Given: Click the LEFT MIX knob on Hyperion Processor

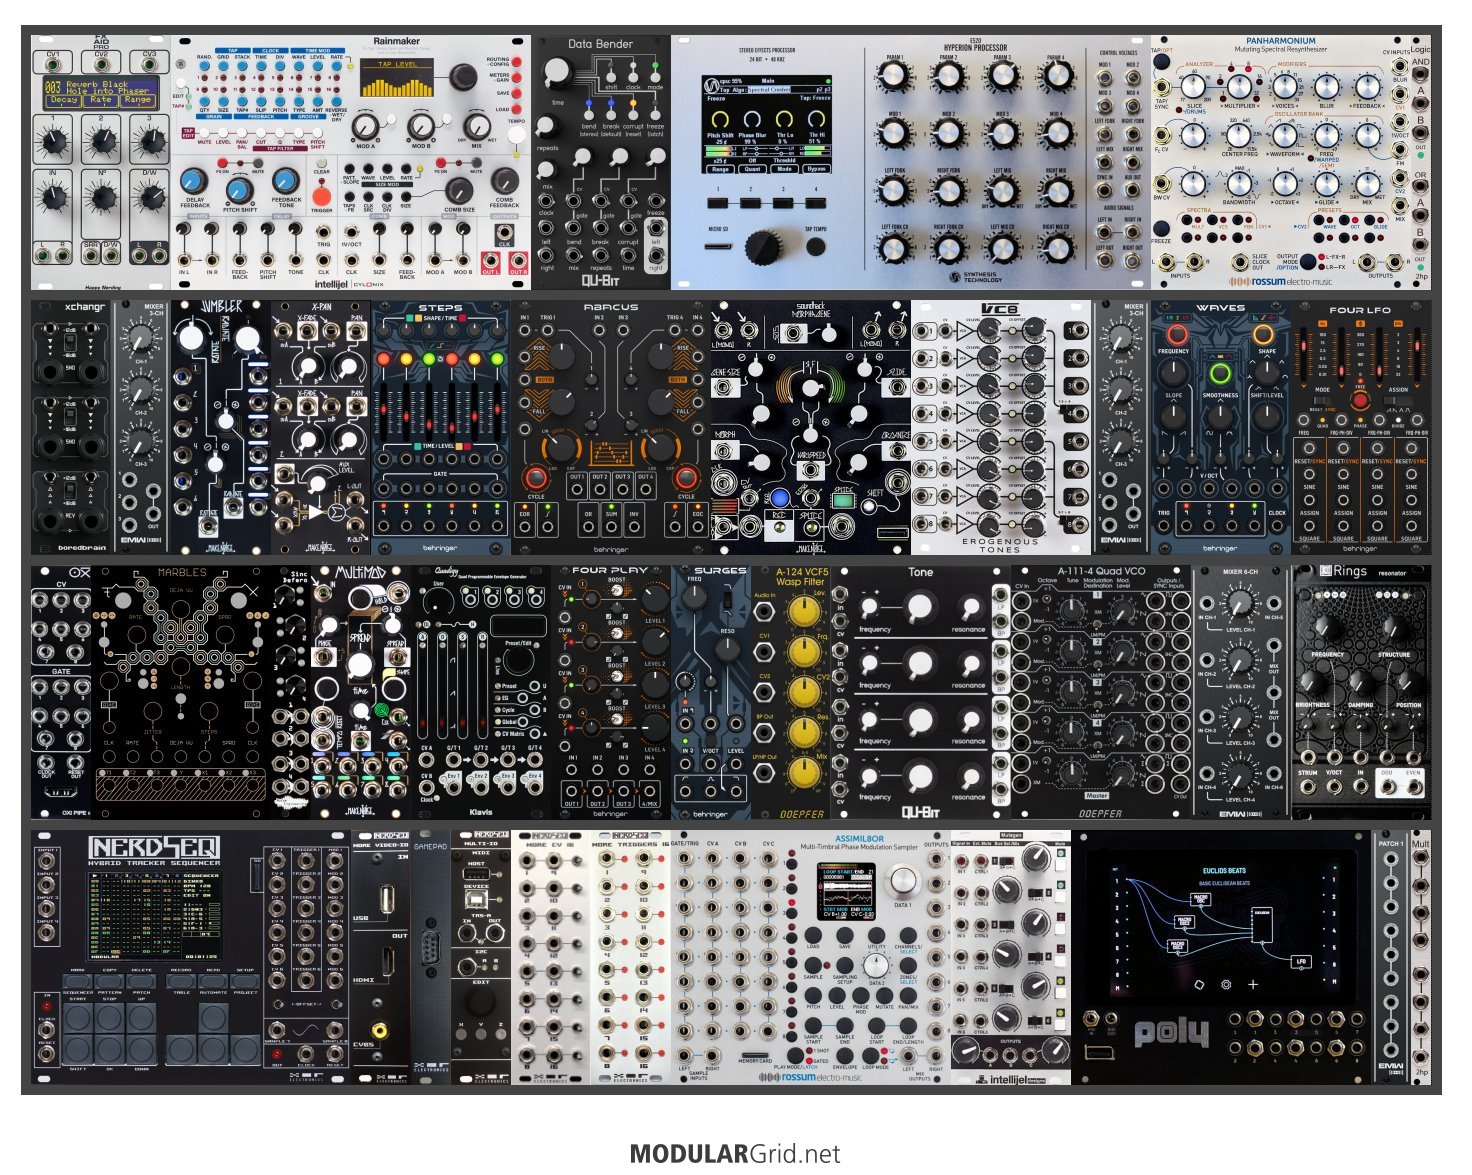Looking at the screenshot, I should point(1002,191).
